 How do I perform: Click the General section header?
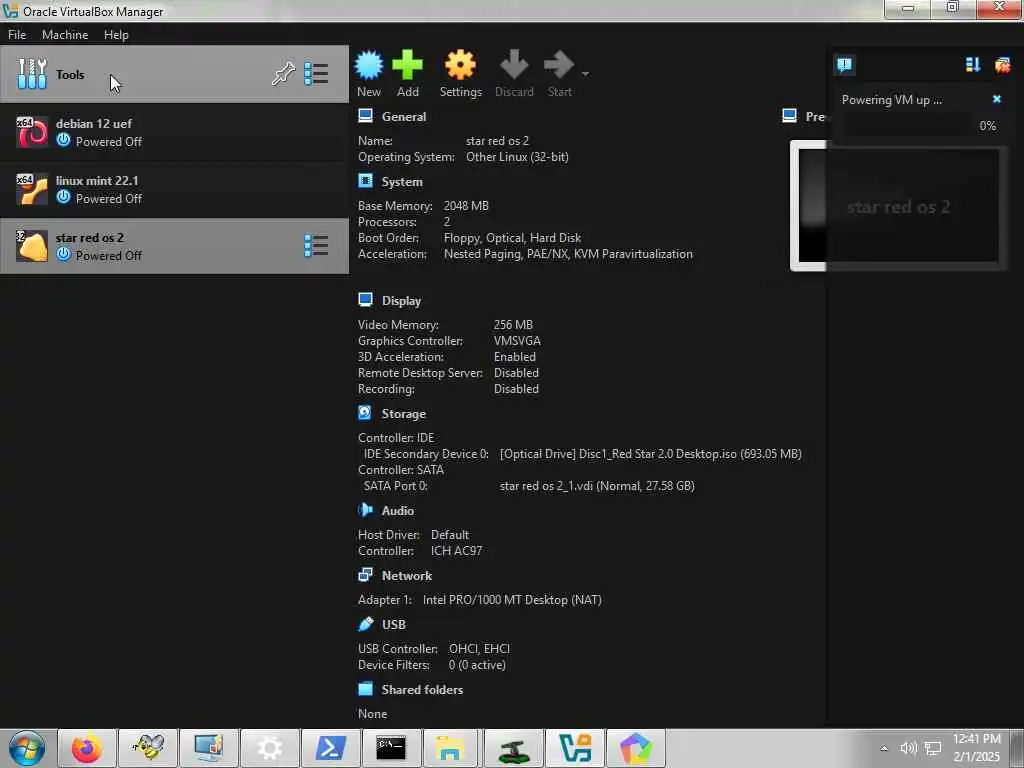(404, 117)
